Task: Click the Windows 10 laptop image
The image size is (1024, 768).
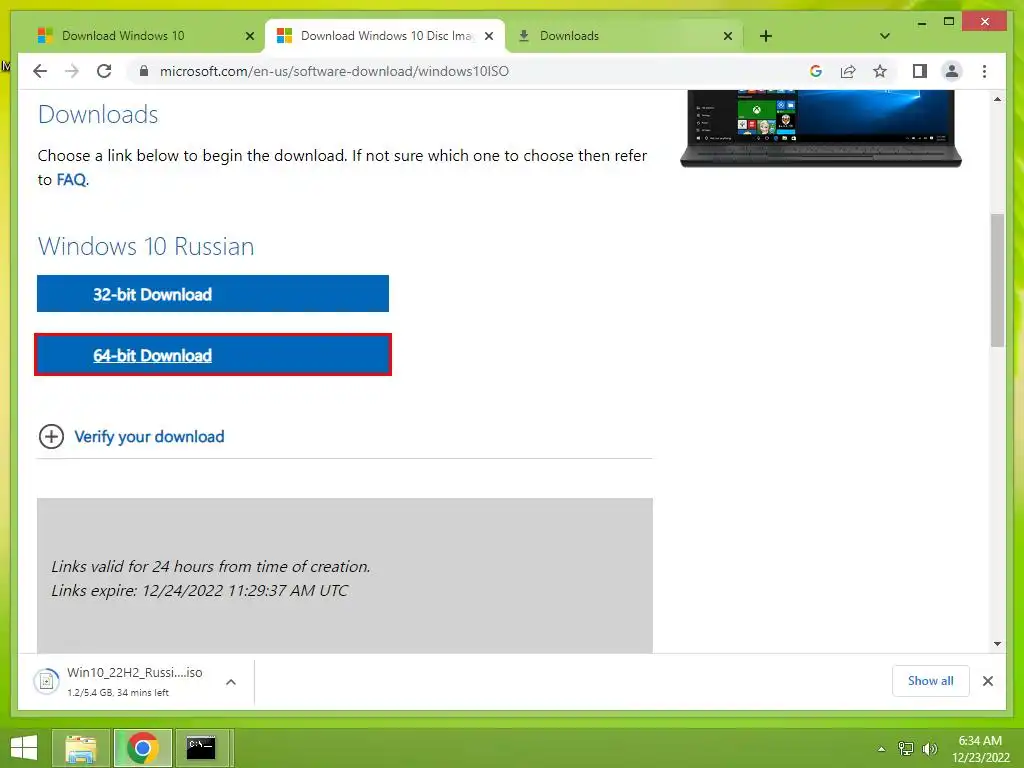Action: (820, 129)
